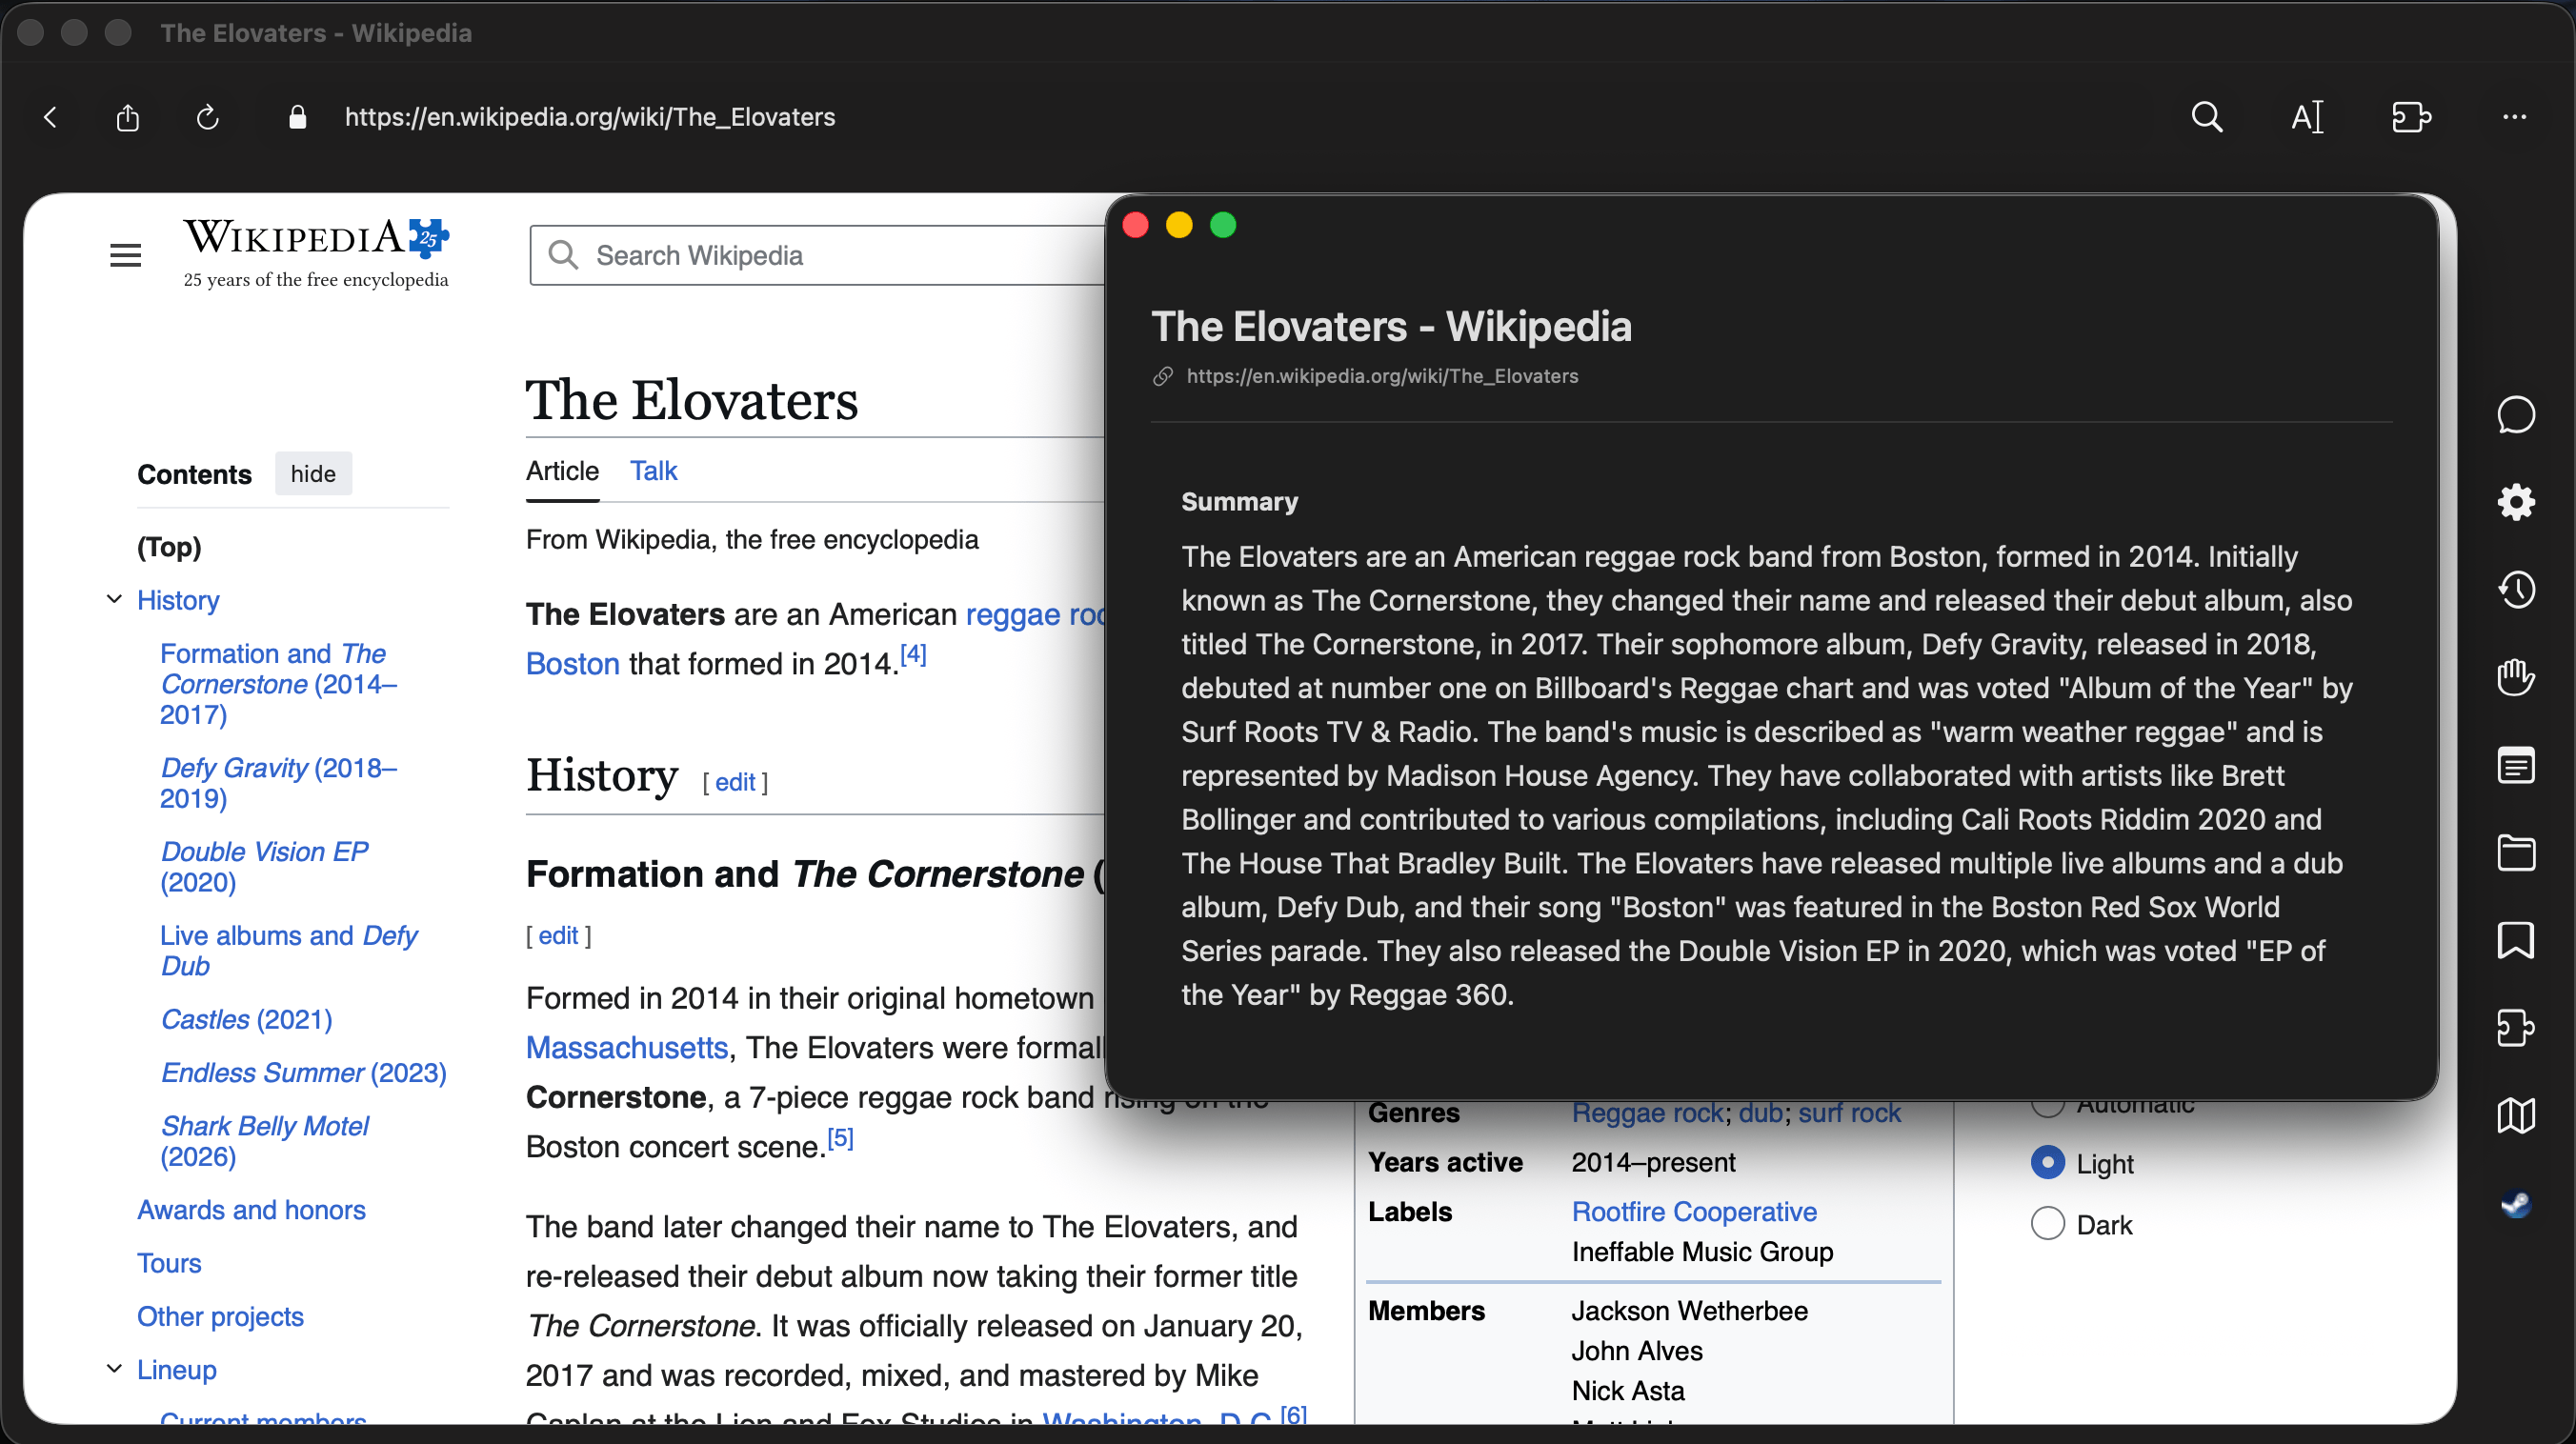The height and width of the screenshot is (1444, 2576).
Task: Open Wikipedia main menu hamburger icon
Action: (x=125, y=255)
